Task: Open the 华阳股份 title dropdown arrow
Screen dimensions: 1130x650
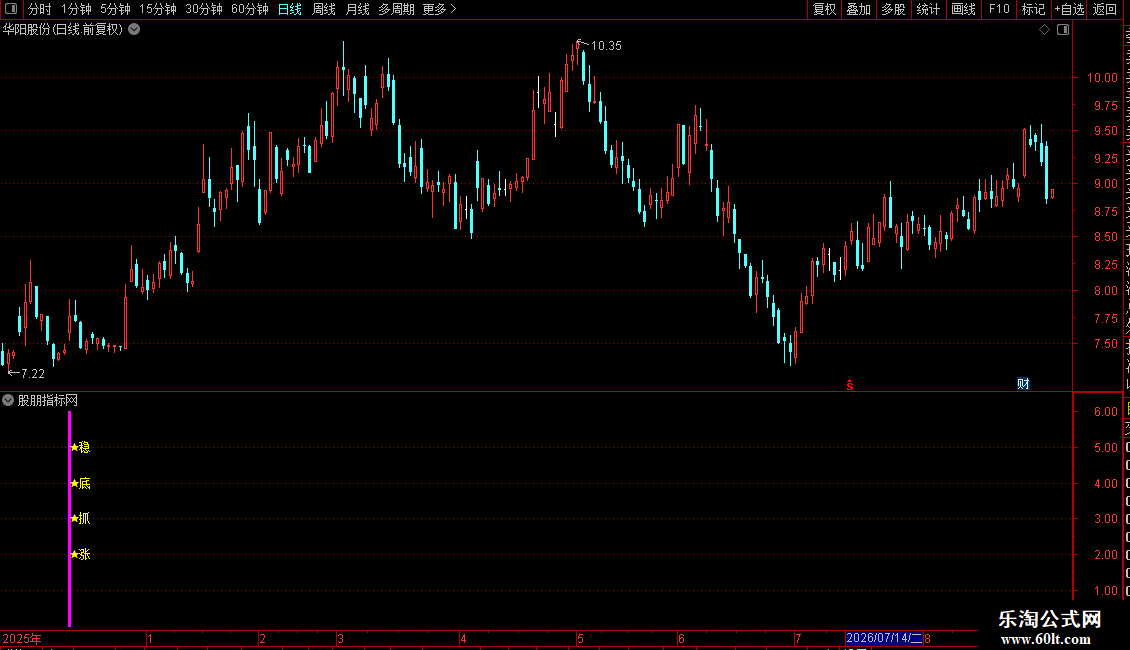Action: 134,30
